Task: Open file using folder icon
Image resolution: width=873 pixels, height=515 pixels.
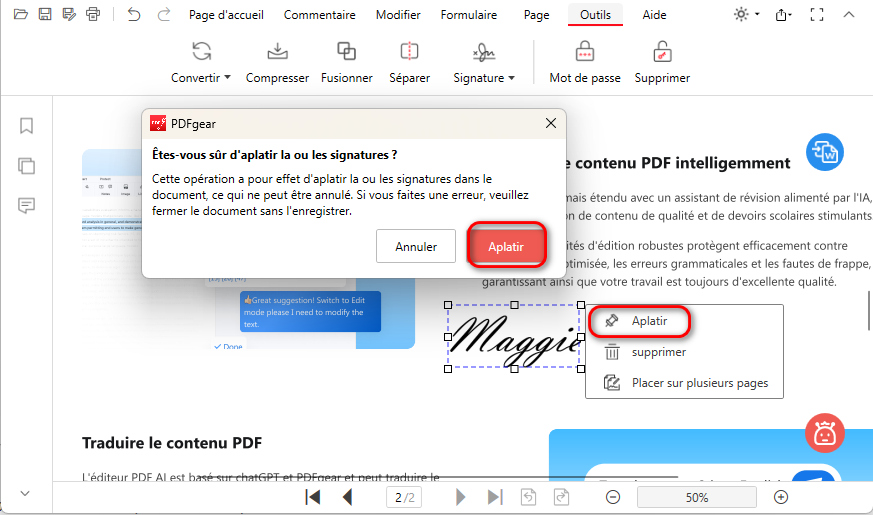Action: [x=21, y=14]
